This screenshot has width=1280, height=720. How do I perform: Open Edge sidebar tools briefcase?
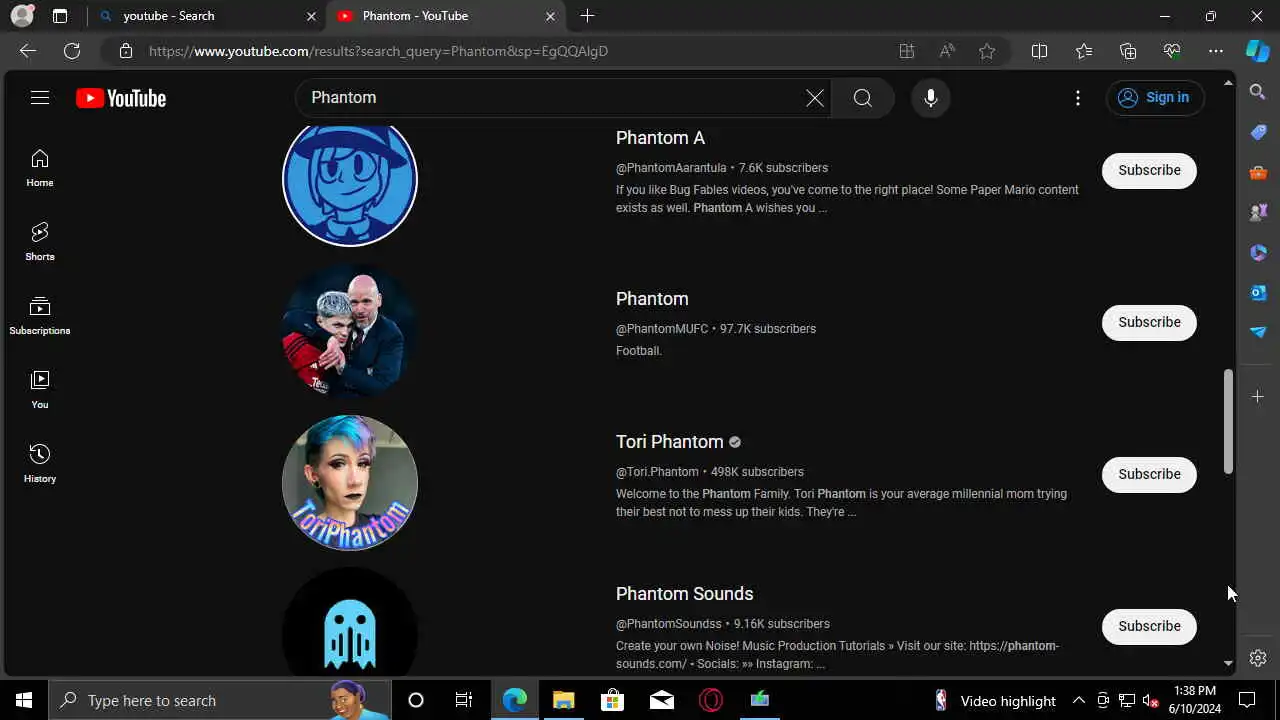click(x=1258, y=172)
